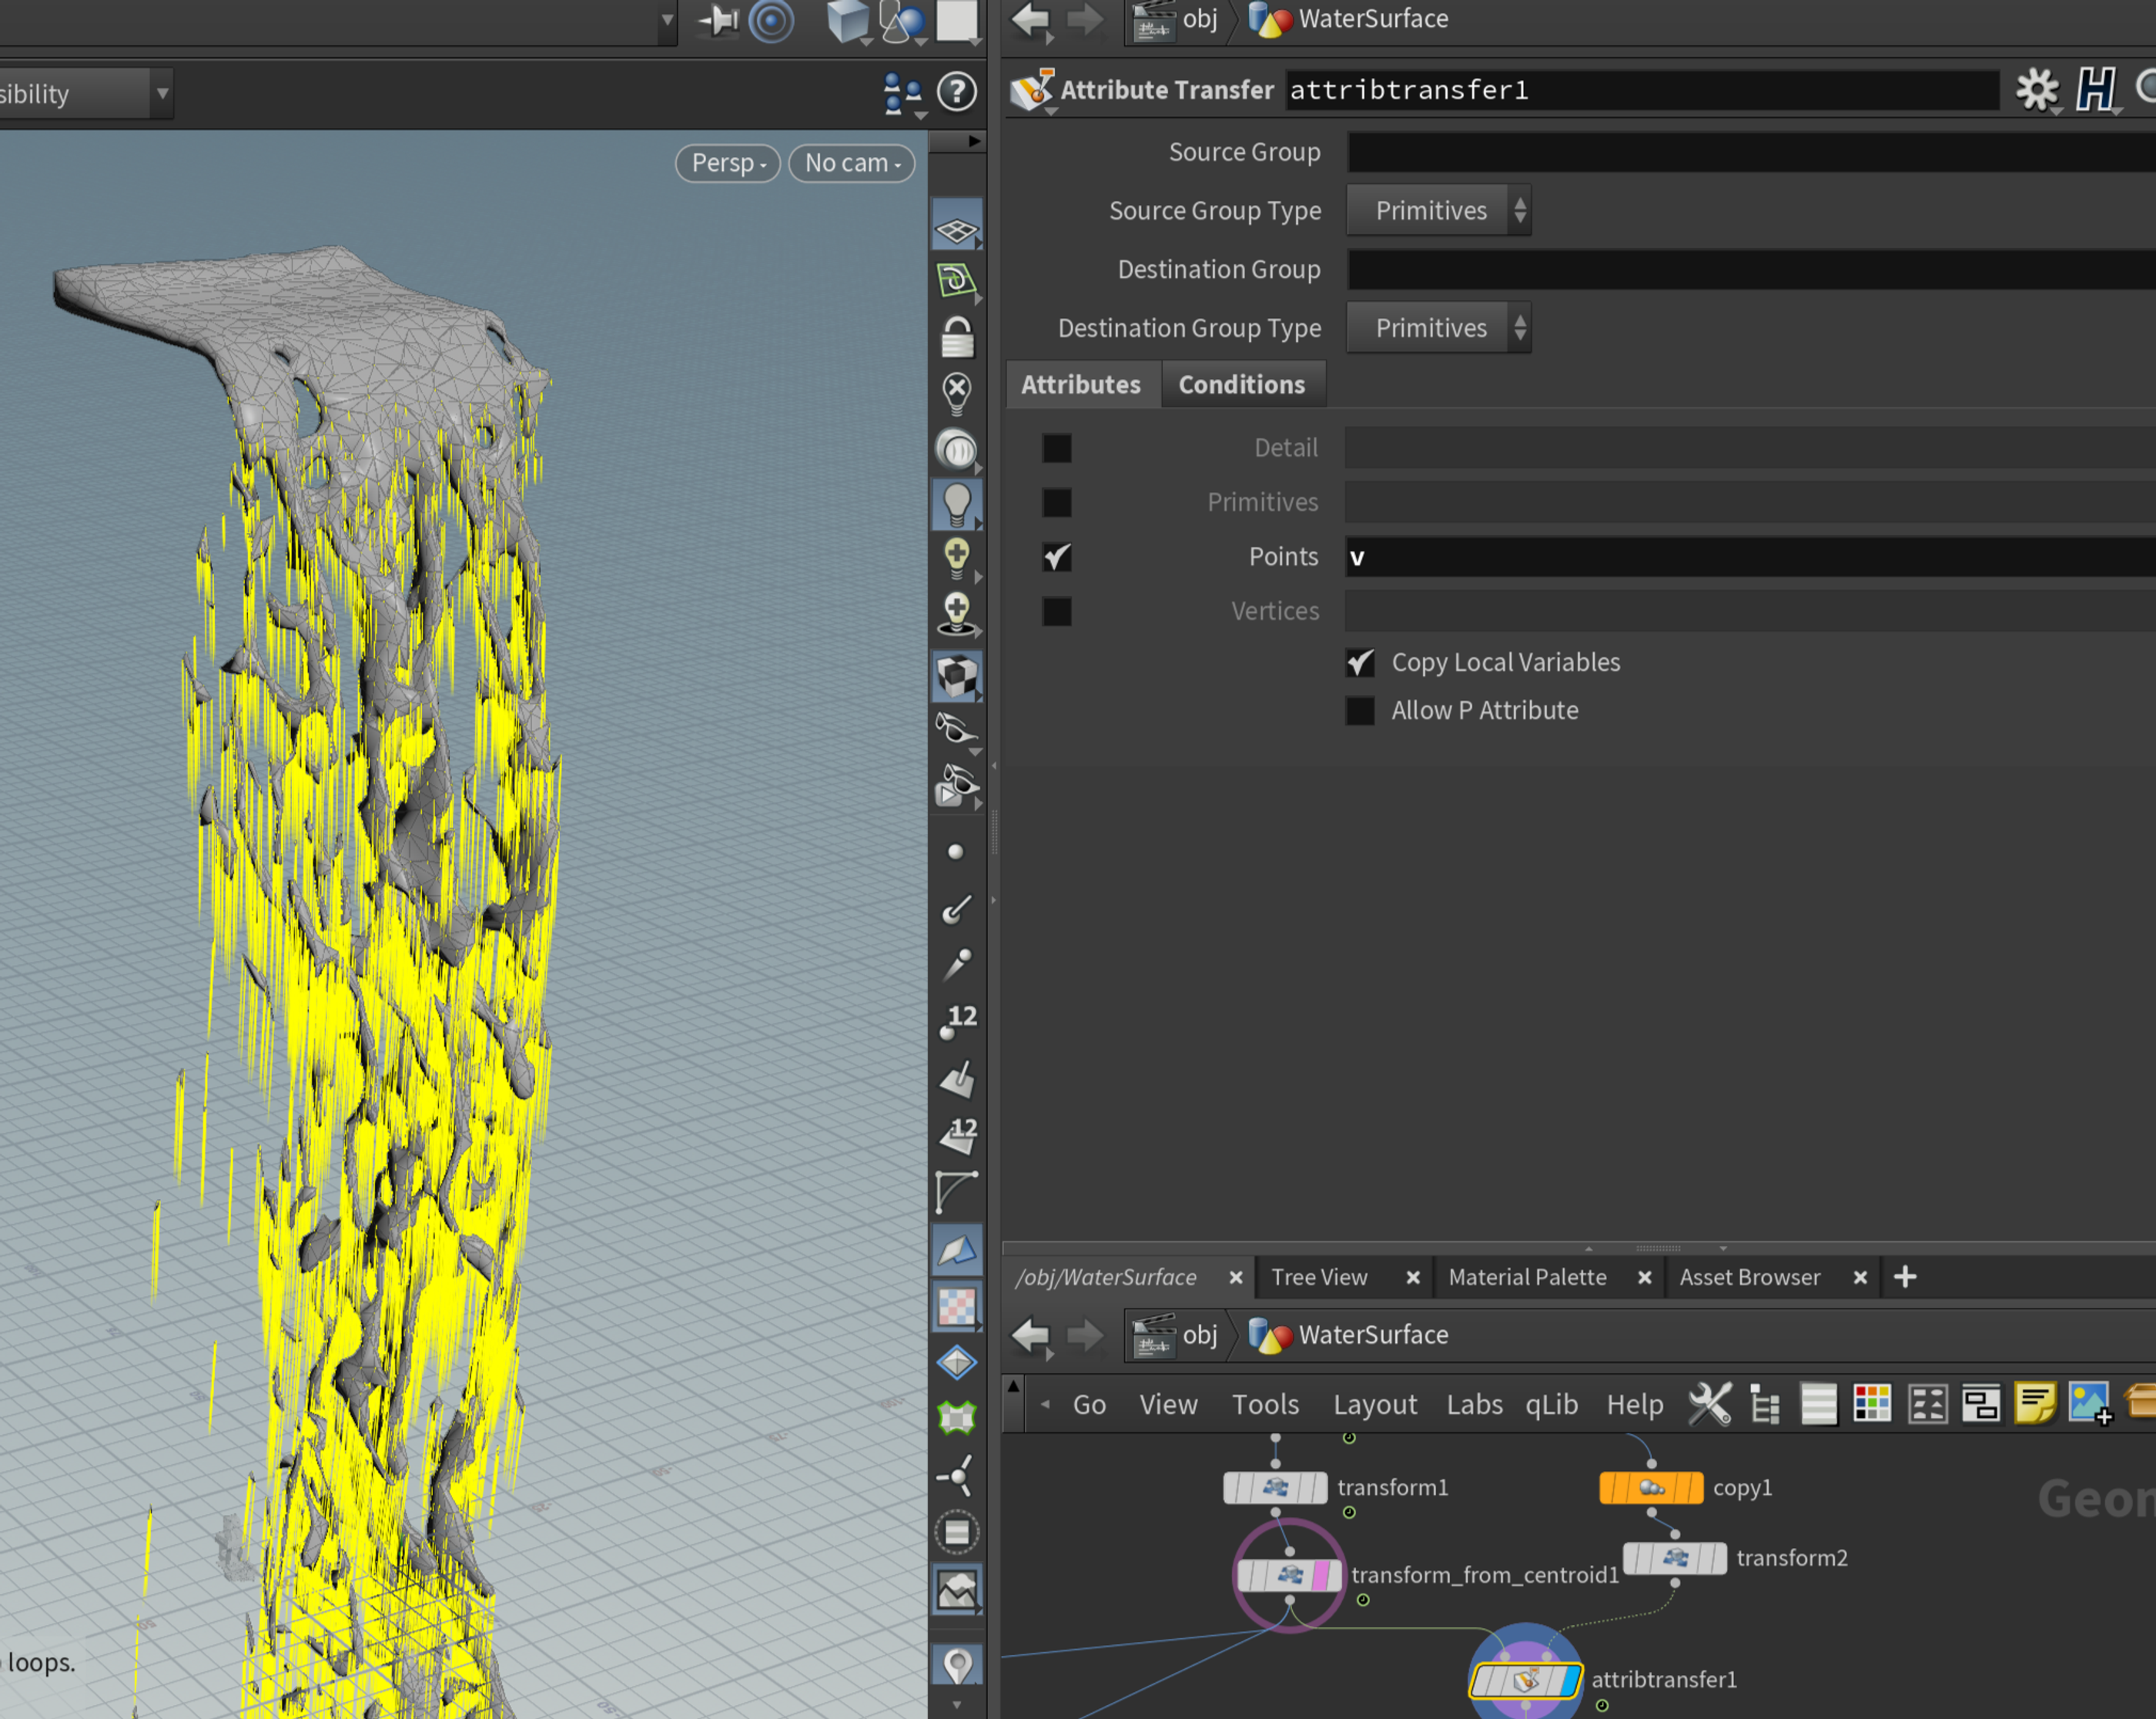Open the parameter gear settings menu

coord(2036,90)
